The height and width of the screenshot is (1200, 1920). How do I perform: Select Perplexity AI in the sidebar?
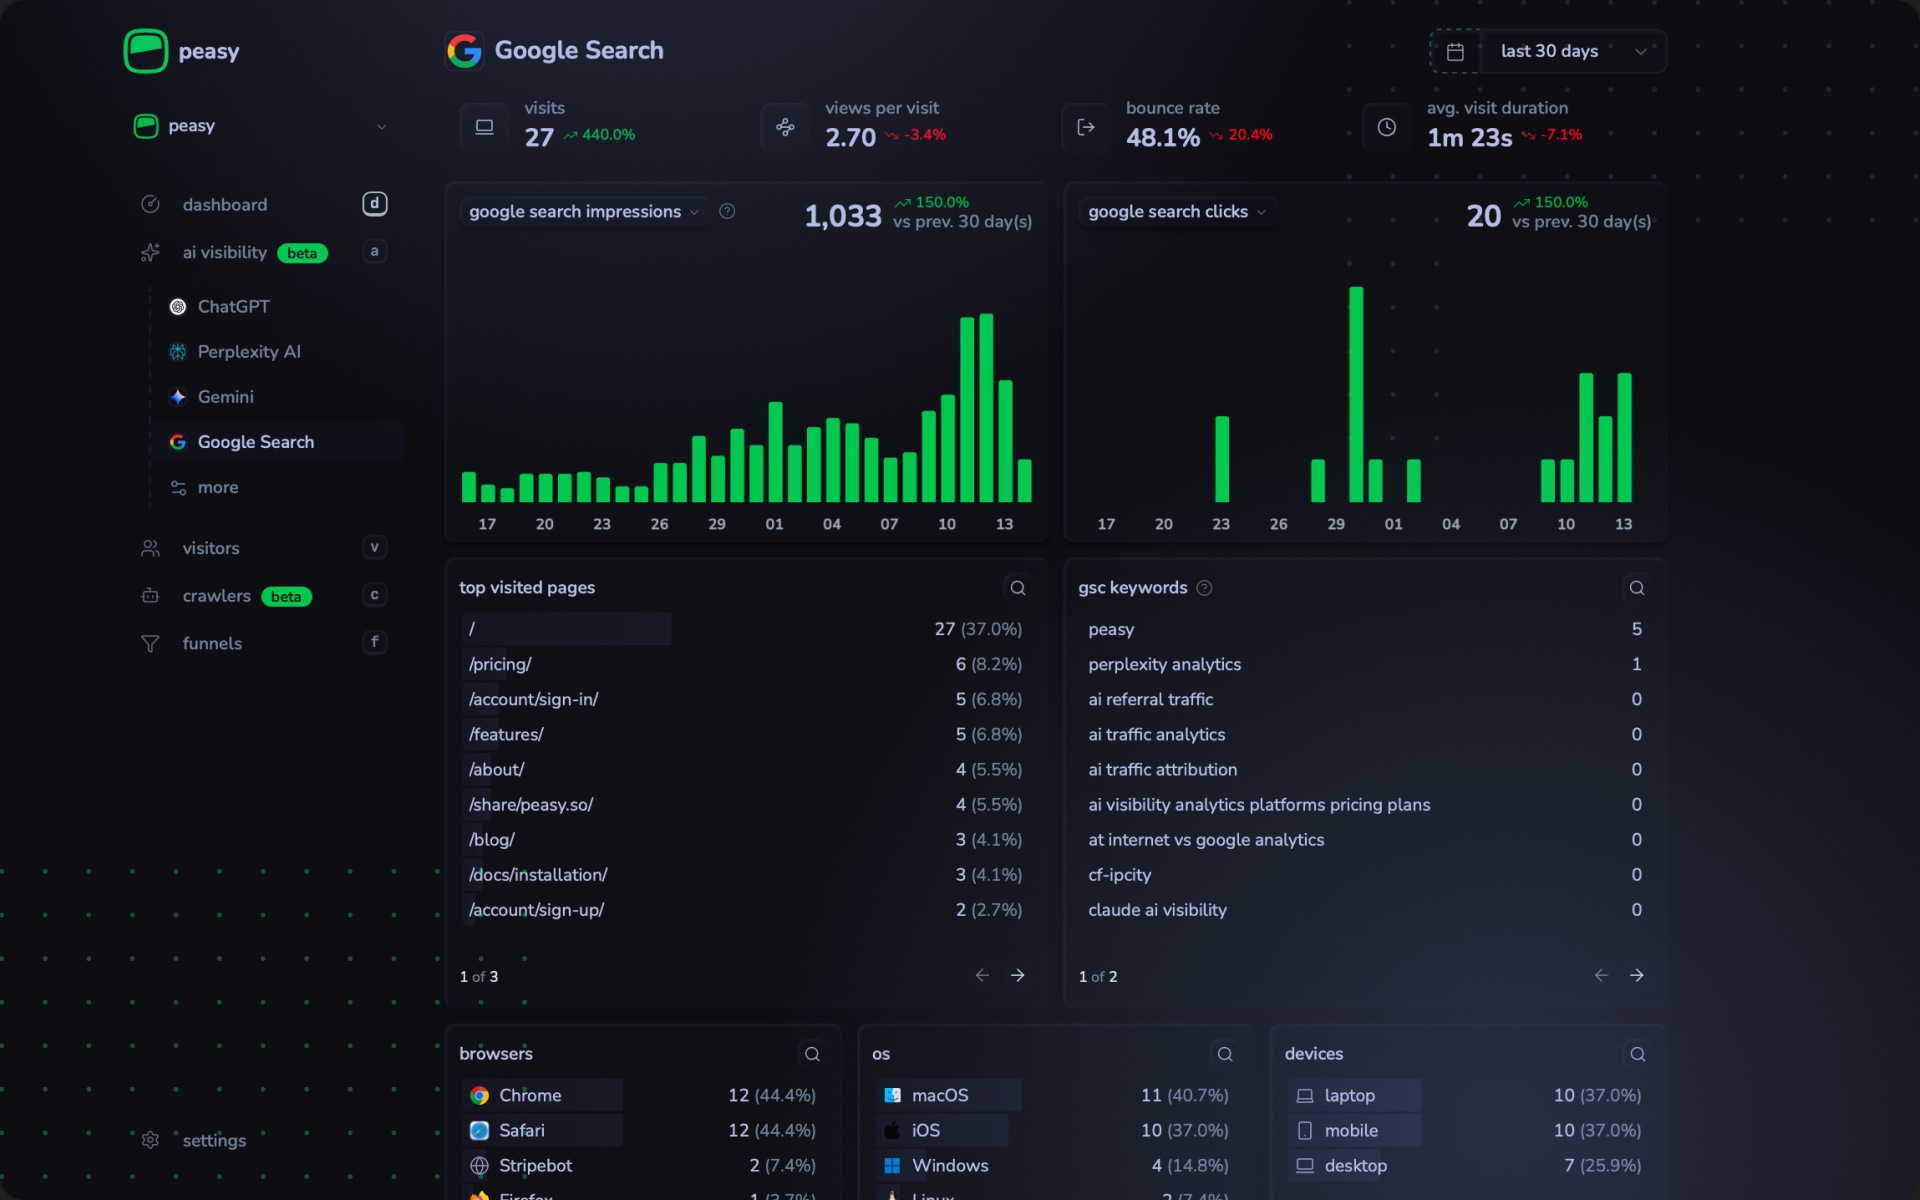click(x=248, y=352)
